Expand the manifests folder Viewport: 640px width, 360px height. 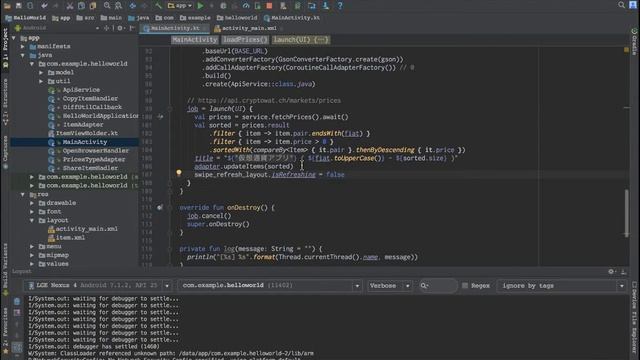tap(23, 47)
